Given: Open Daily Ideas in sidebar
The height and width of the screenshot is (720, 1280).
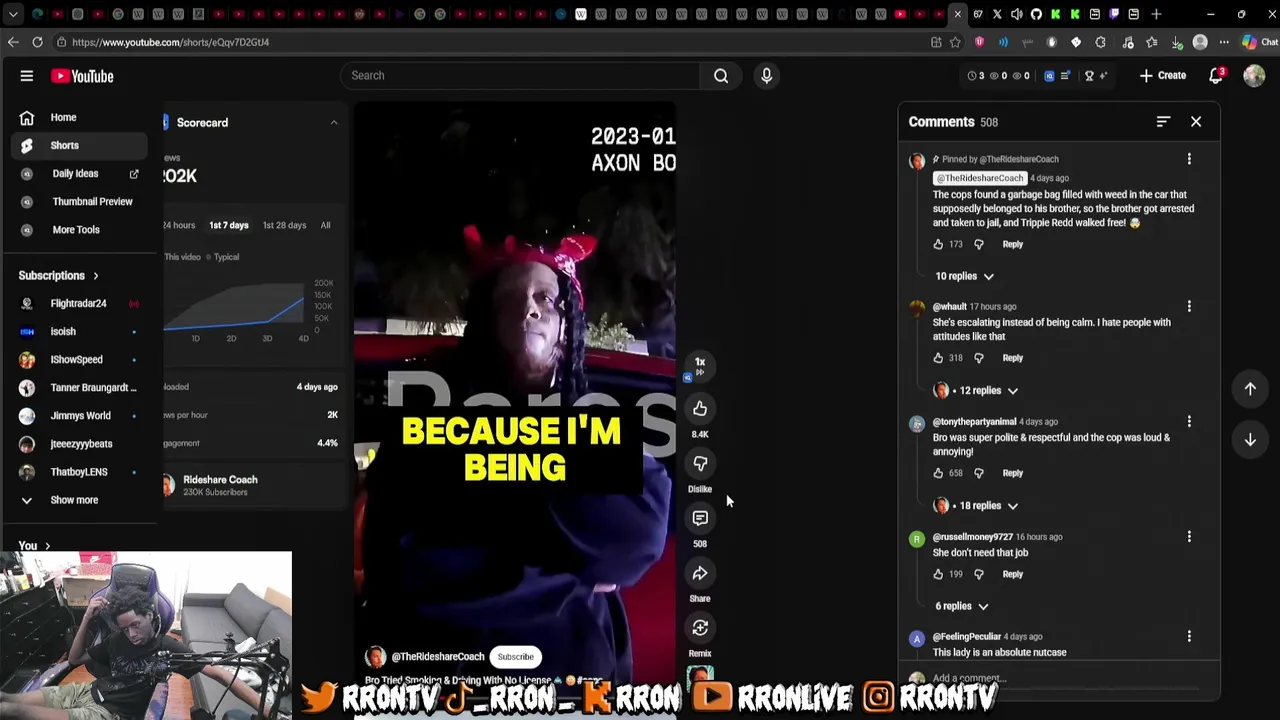Looking at the screenshot, I should coord(80,173).
